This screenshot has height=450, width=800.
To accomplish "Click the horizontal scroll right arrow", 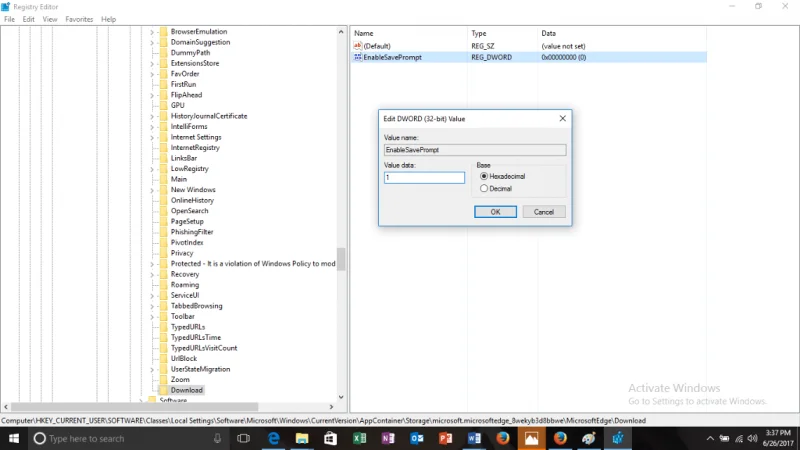I will (331, 407).
